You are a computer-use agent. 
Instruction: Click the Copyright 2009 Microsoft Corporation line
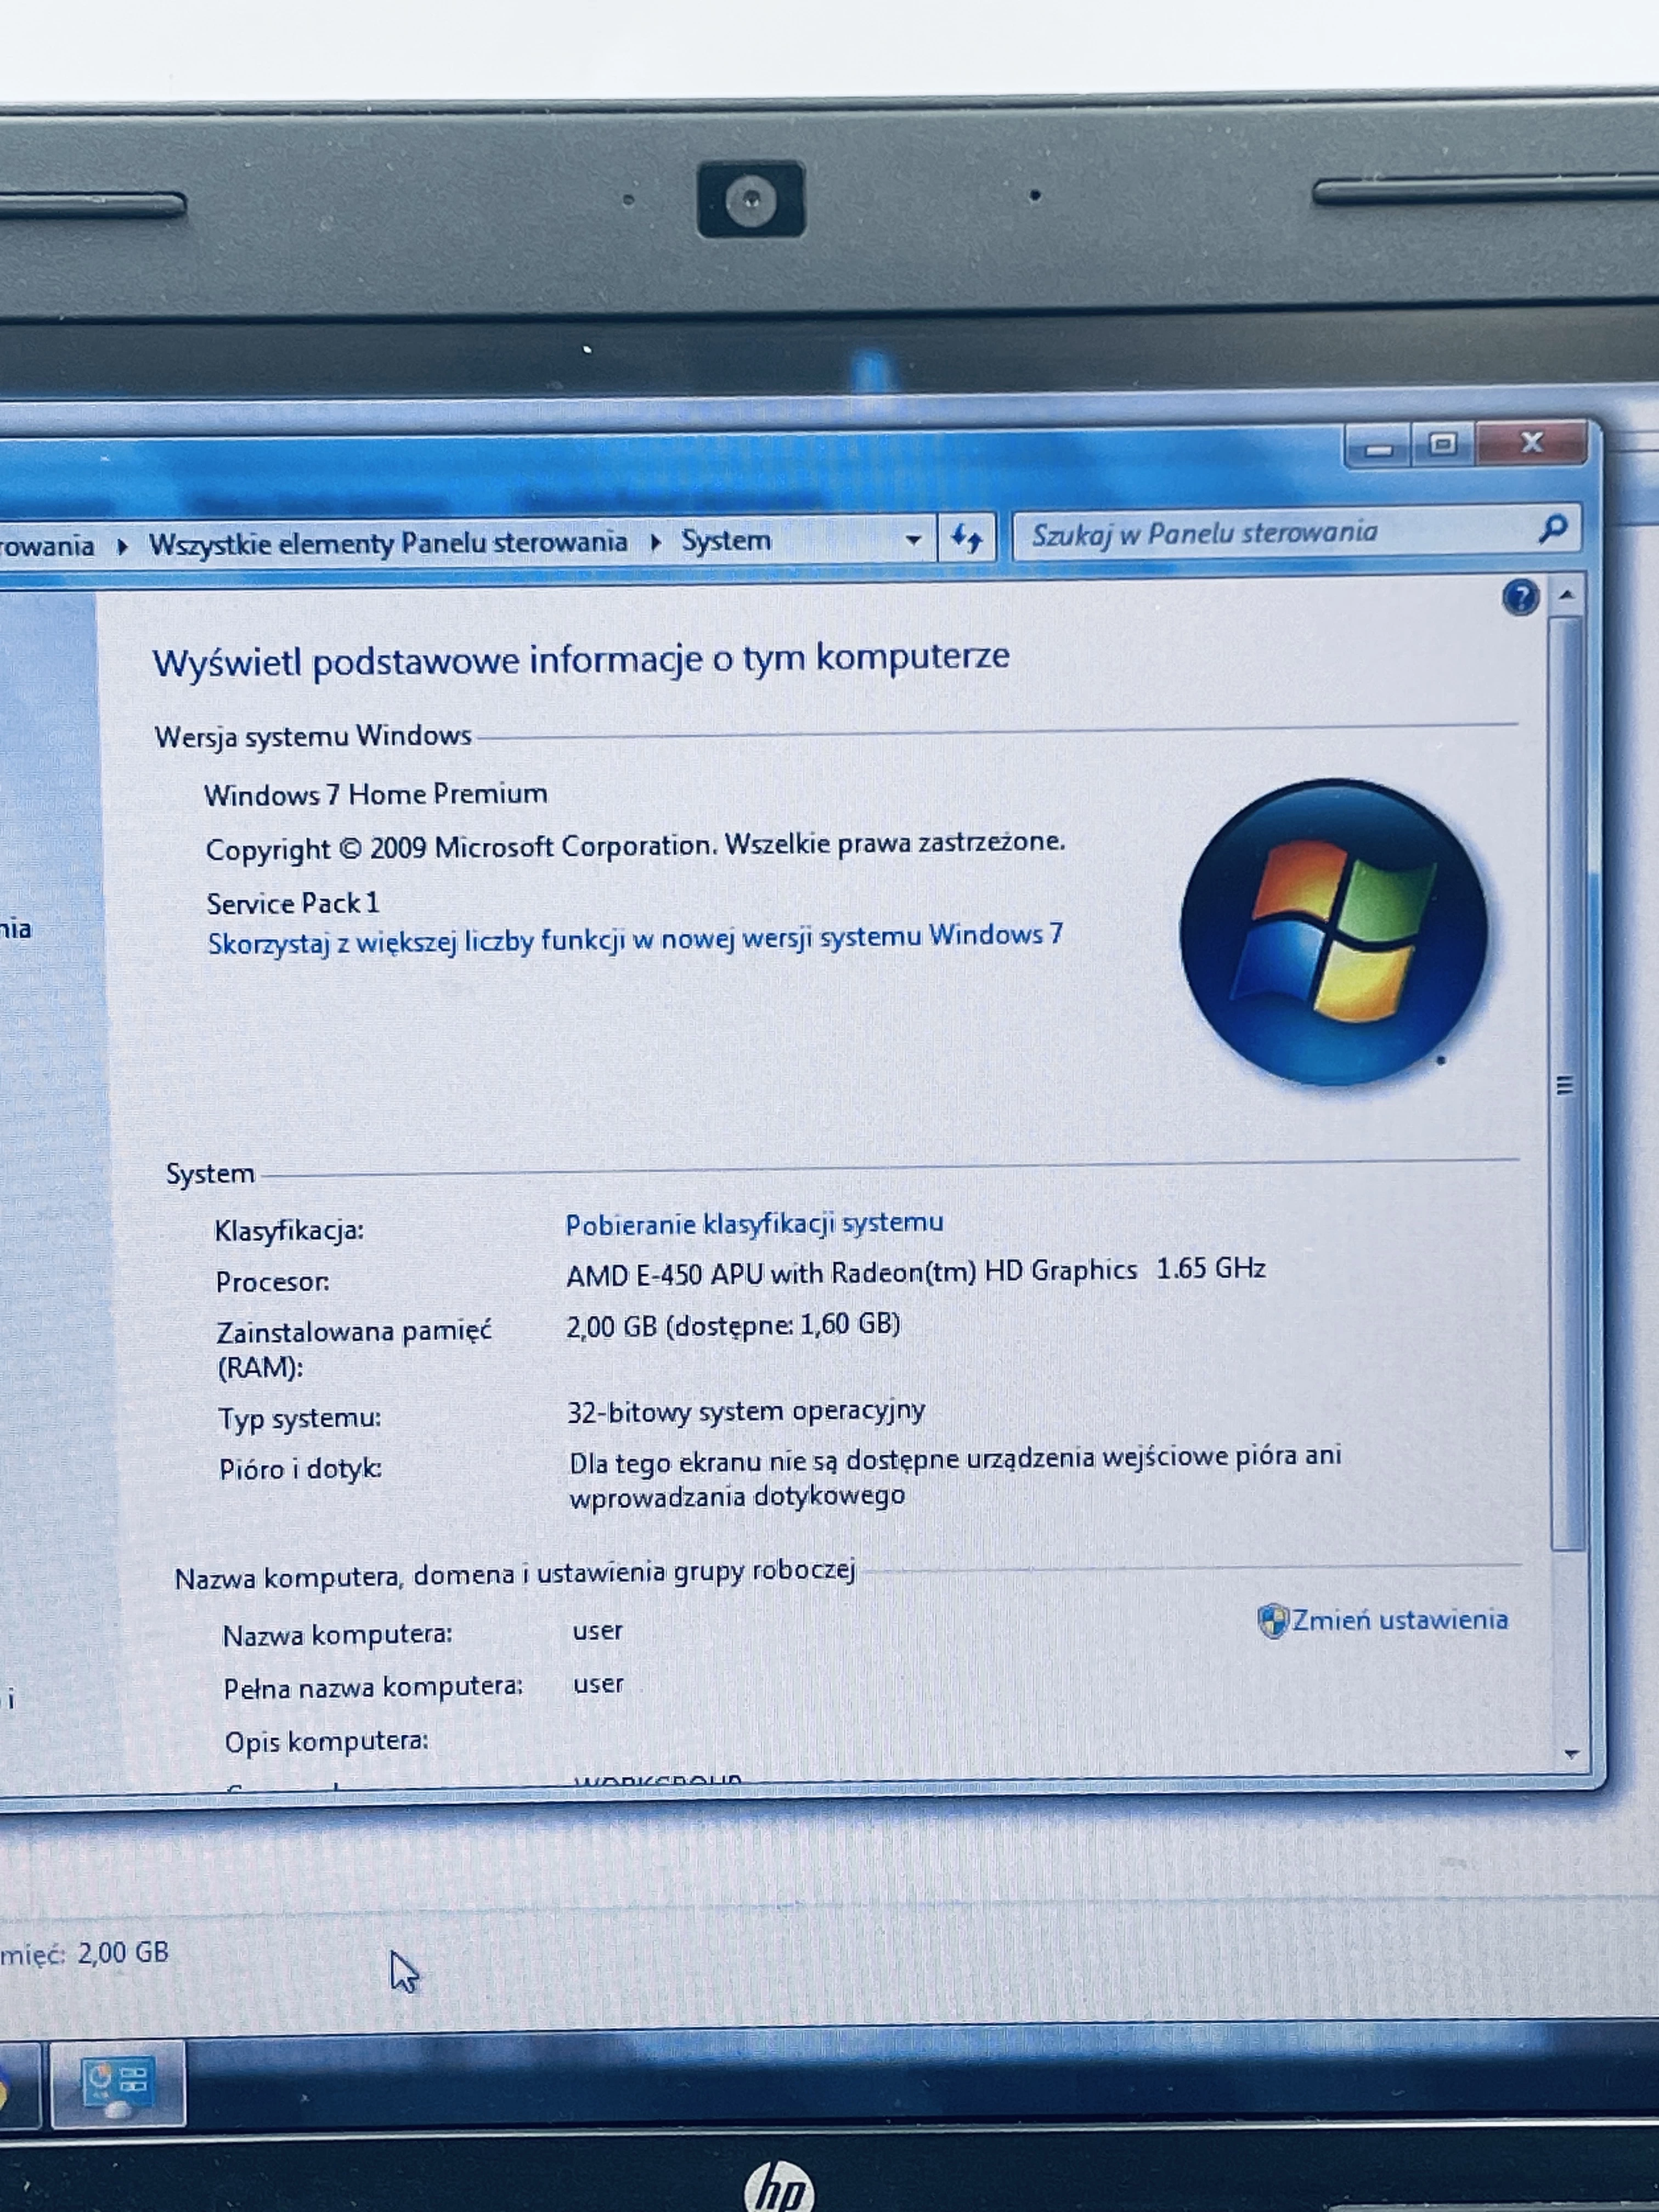[x=635, y=847]
